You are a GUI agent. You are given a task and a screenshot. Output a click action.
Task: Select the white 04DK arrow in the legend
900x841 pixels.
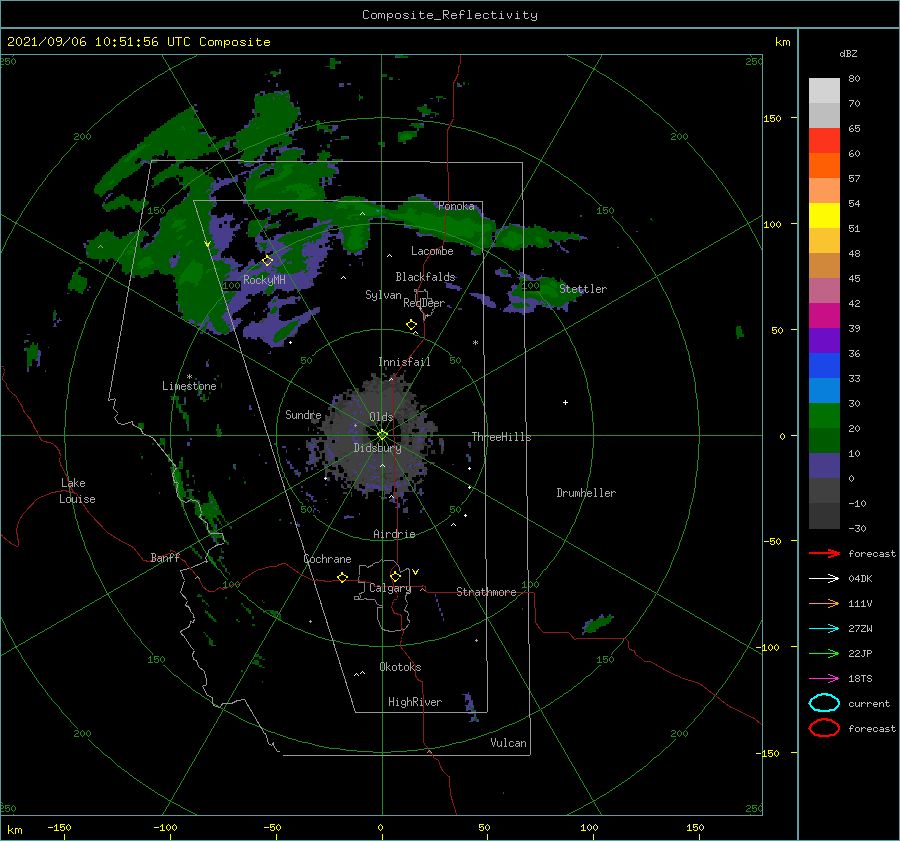point(824,578)
